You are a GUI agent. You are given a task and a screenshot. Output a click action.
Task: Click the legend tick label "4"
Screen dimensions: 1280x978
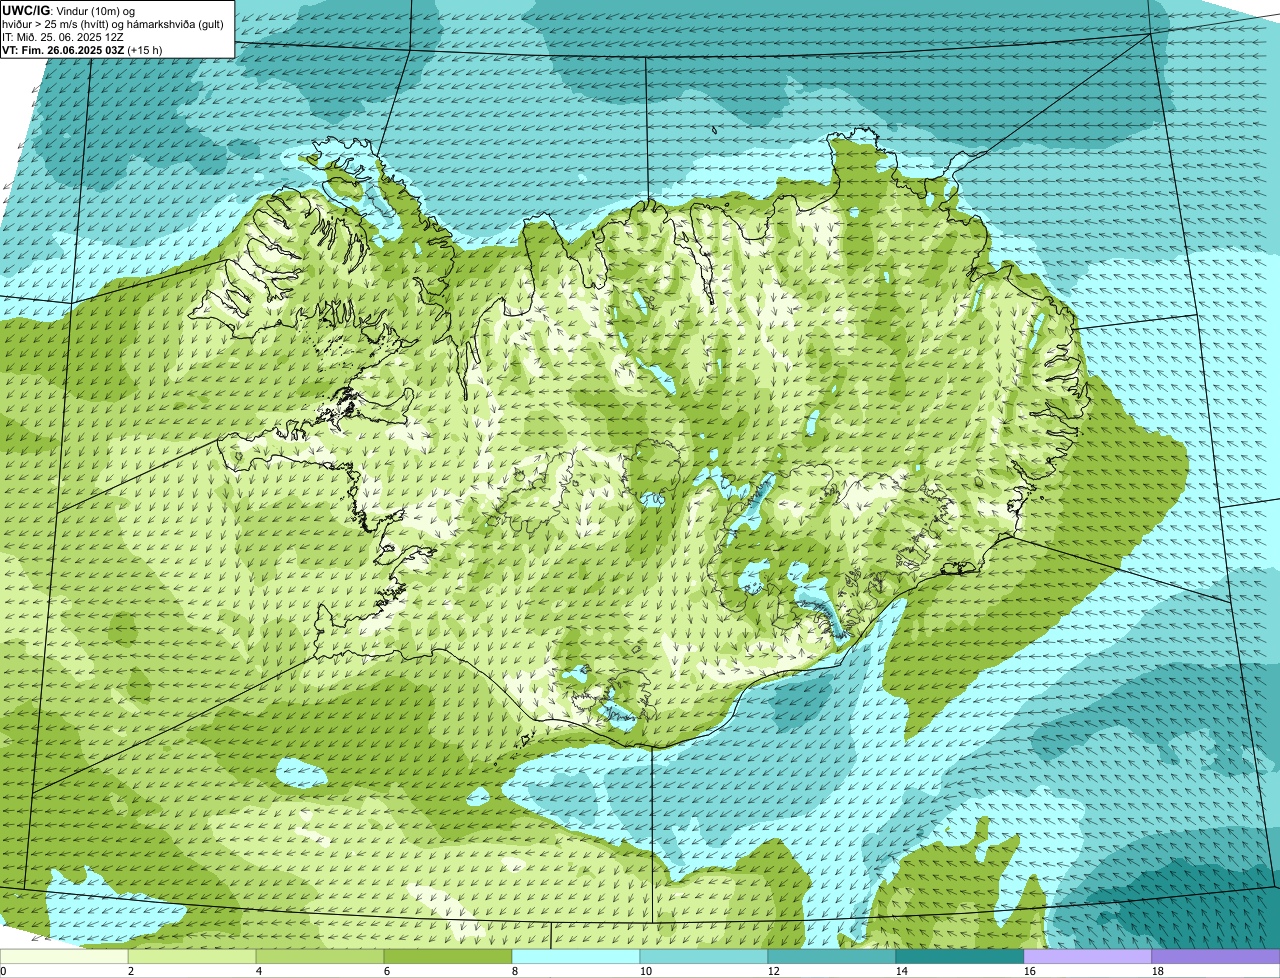click(x=259, y=971)
